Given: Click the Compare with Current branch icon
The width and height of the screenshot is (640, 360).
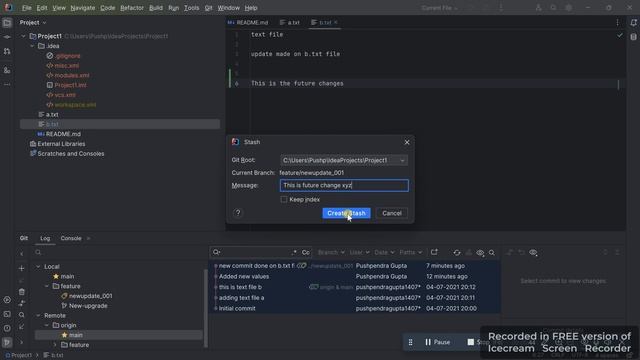Looking at the screenshot, I should point(22,303).
